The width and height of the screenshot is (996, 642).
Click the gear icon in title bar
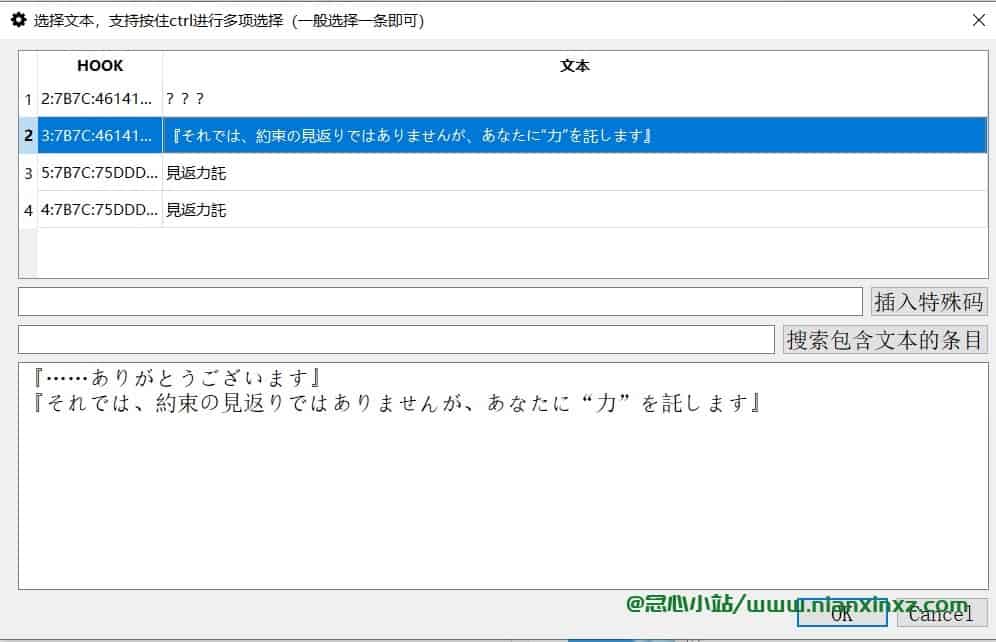coord(18,20)
